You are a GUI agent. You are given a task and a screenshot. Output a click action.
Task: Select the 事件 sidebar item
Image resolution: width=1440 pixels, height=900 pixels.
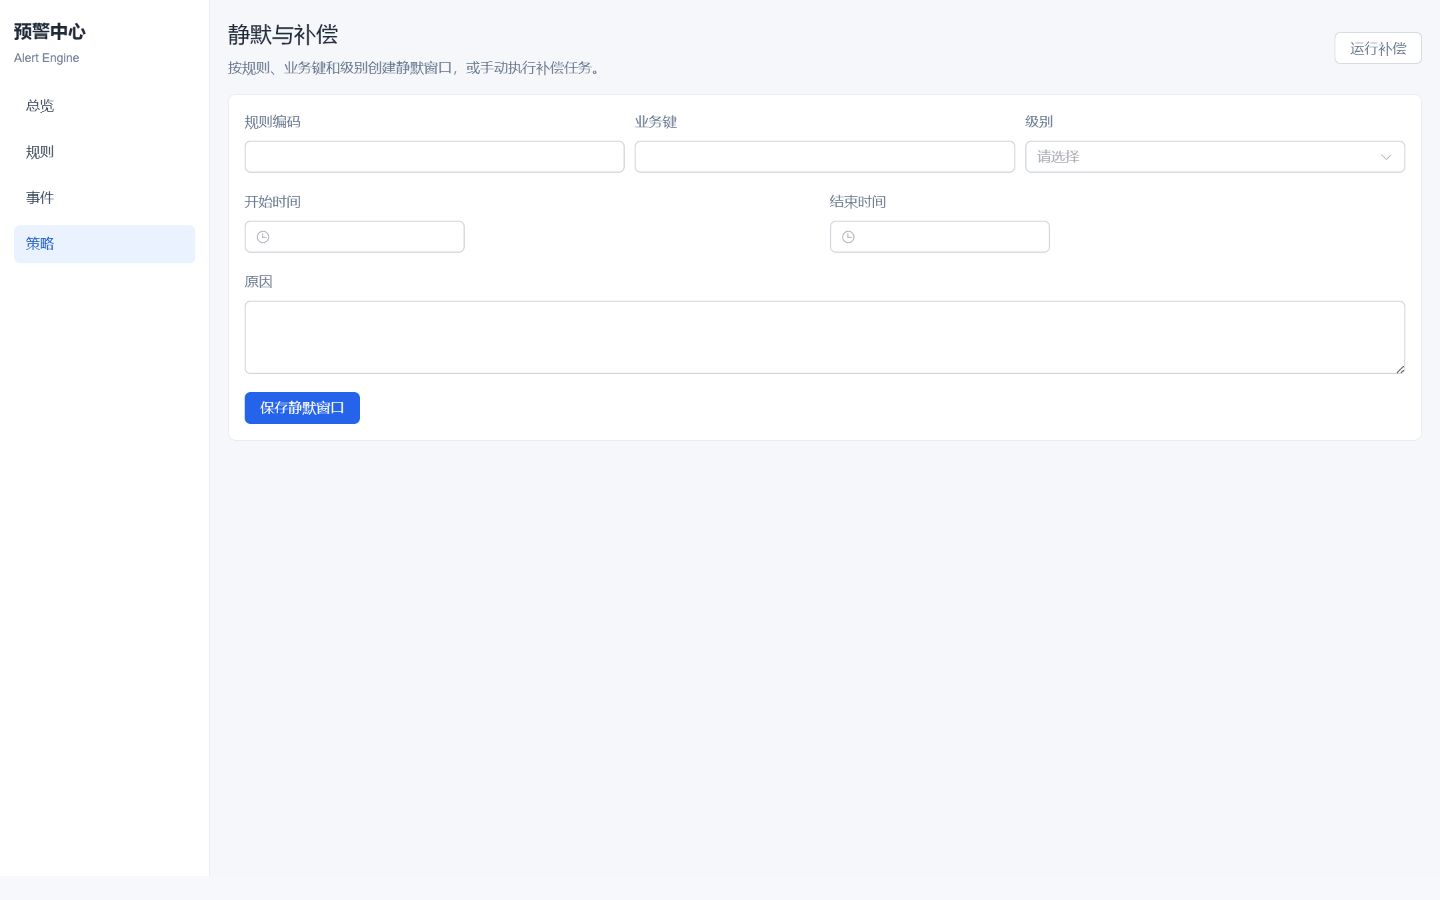(104, 198)
